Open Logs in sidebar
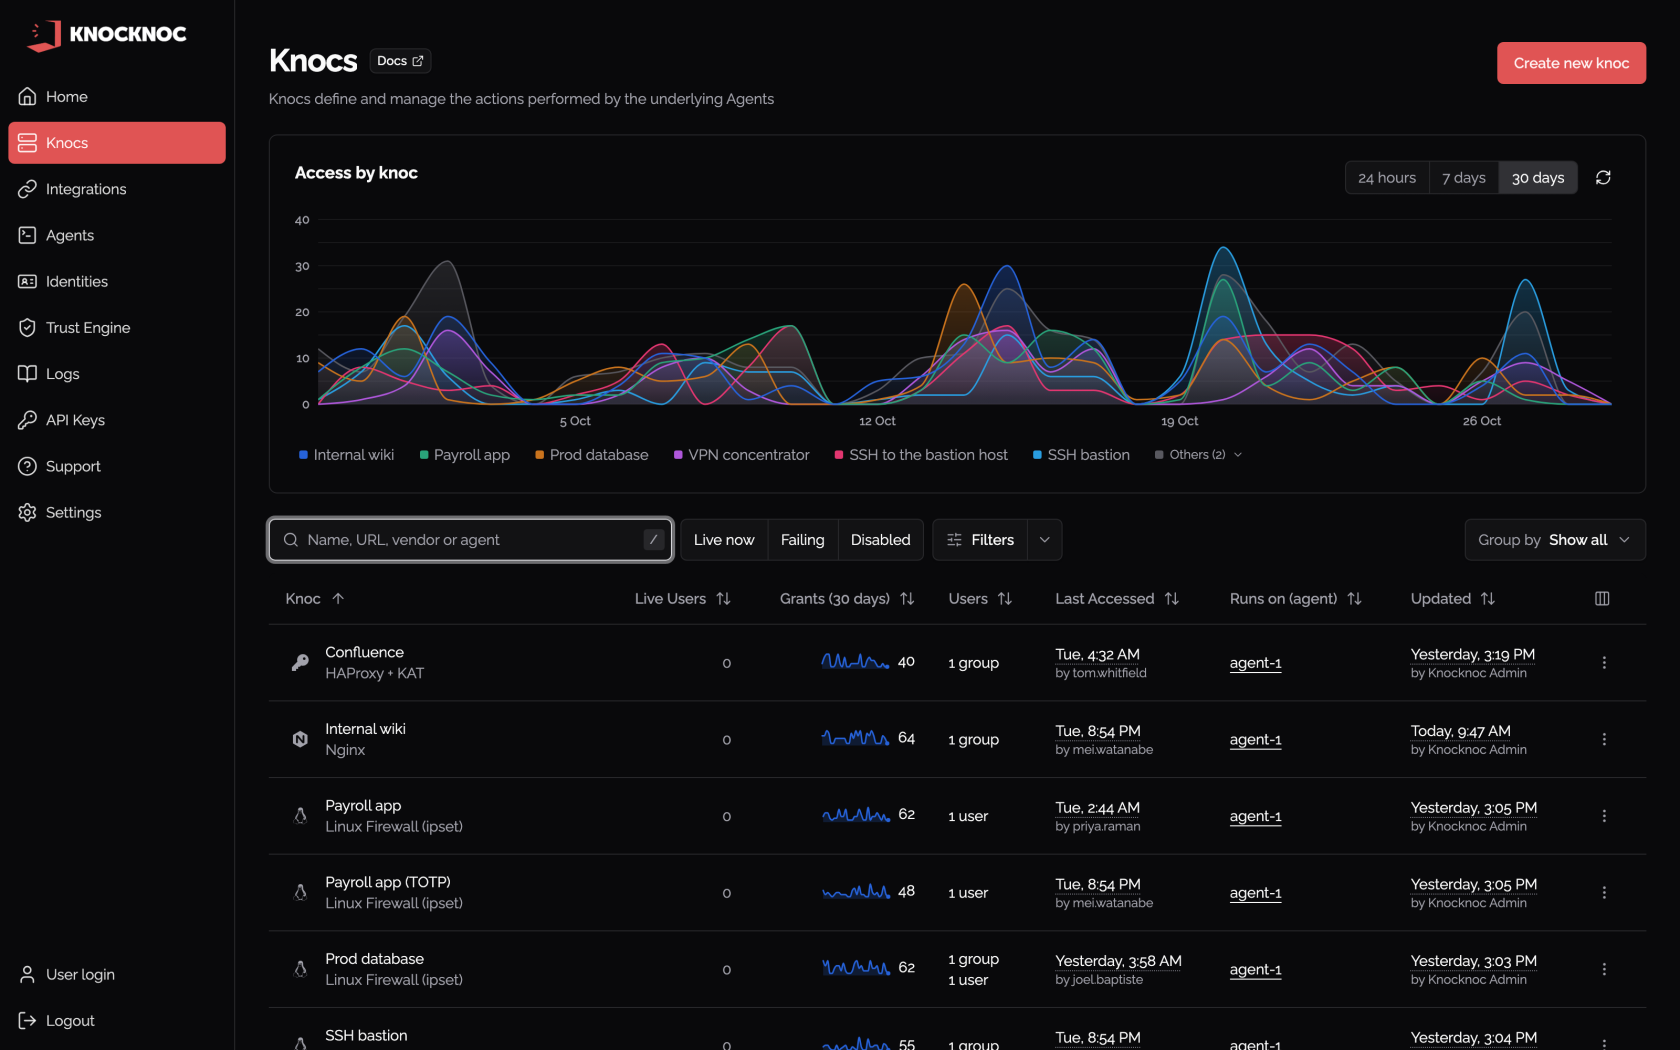 [117, 373]
